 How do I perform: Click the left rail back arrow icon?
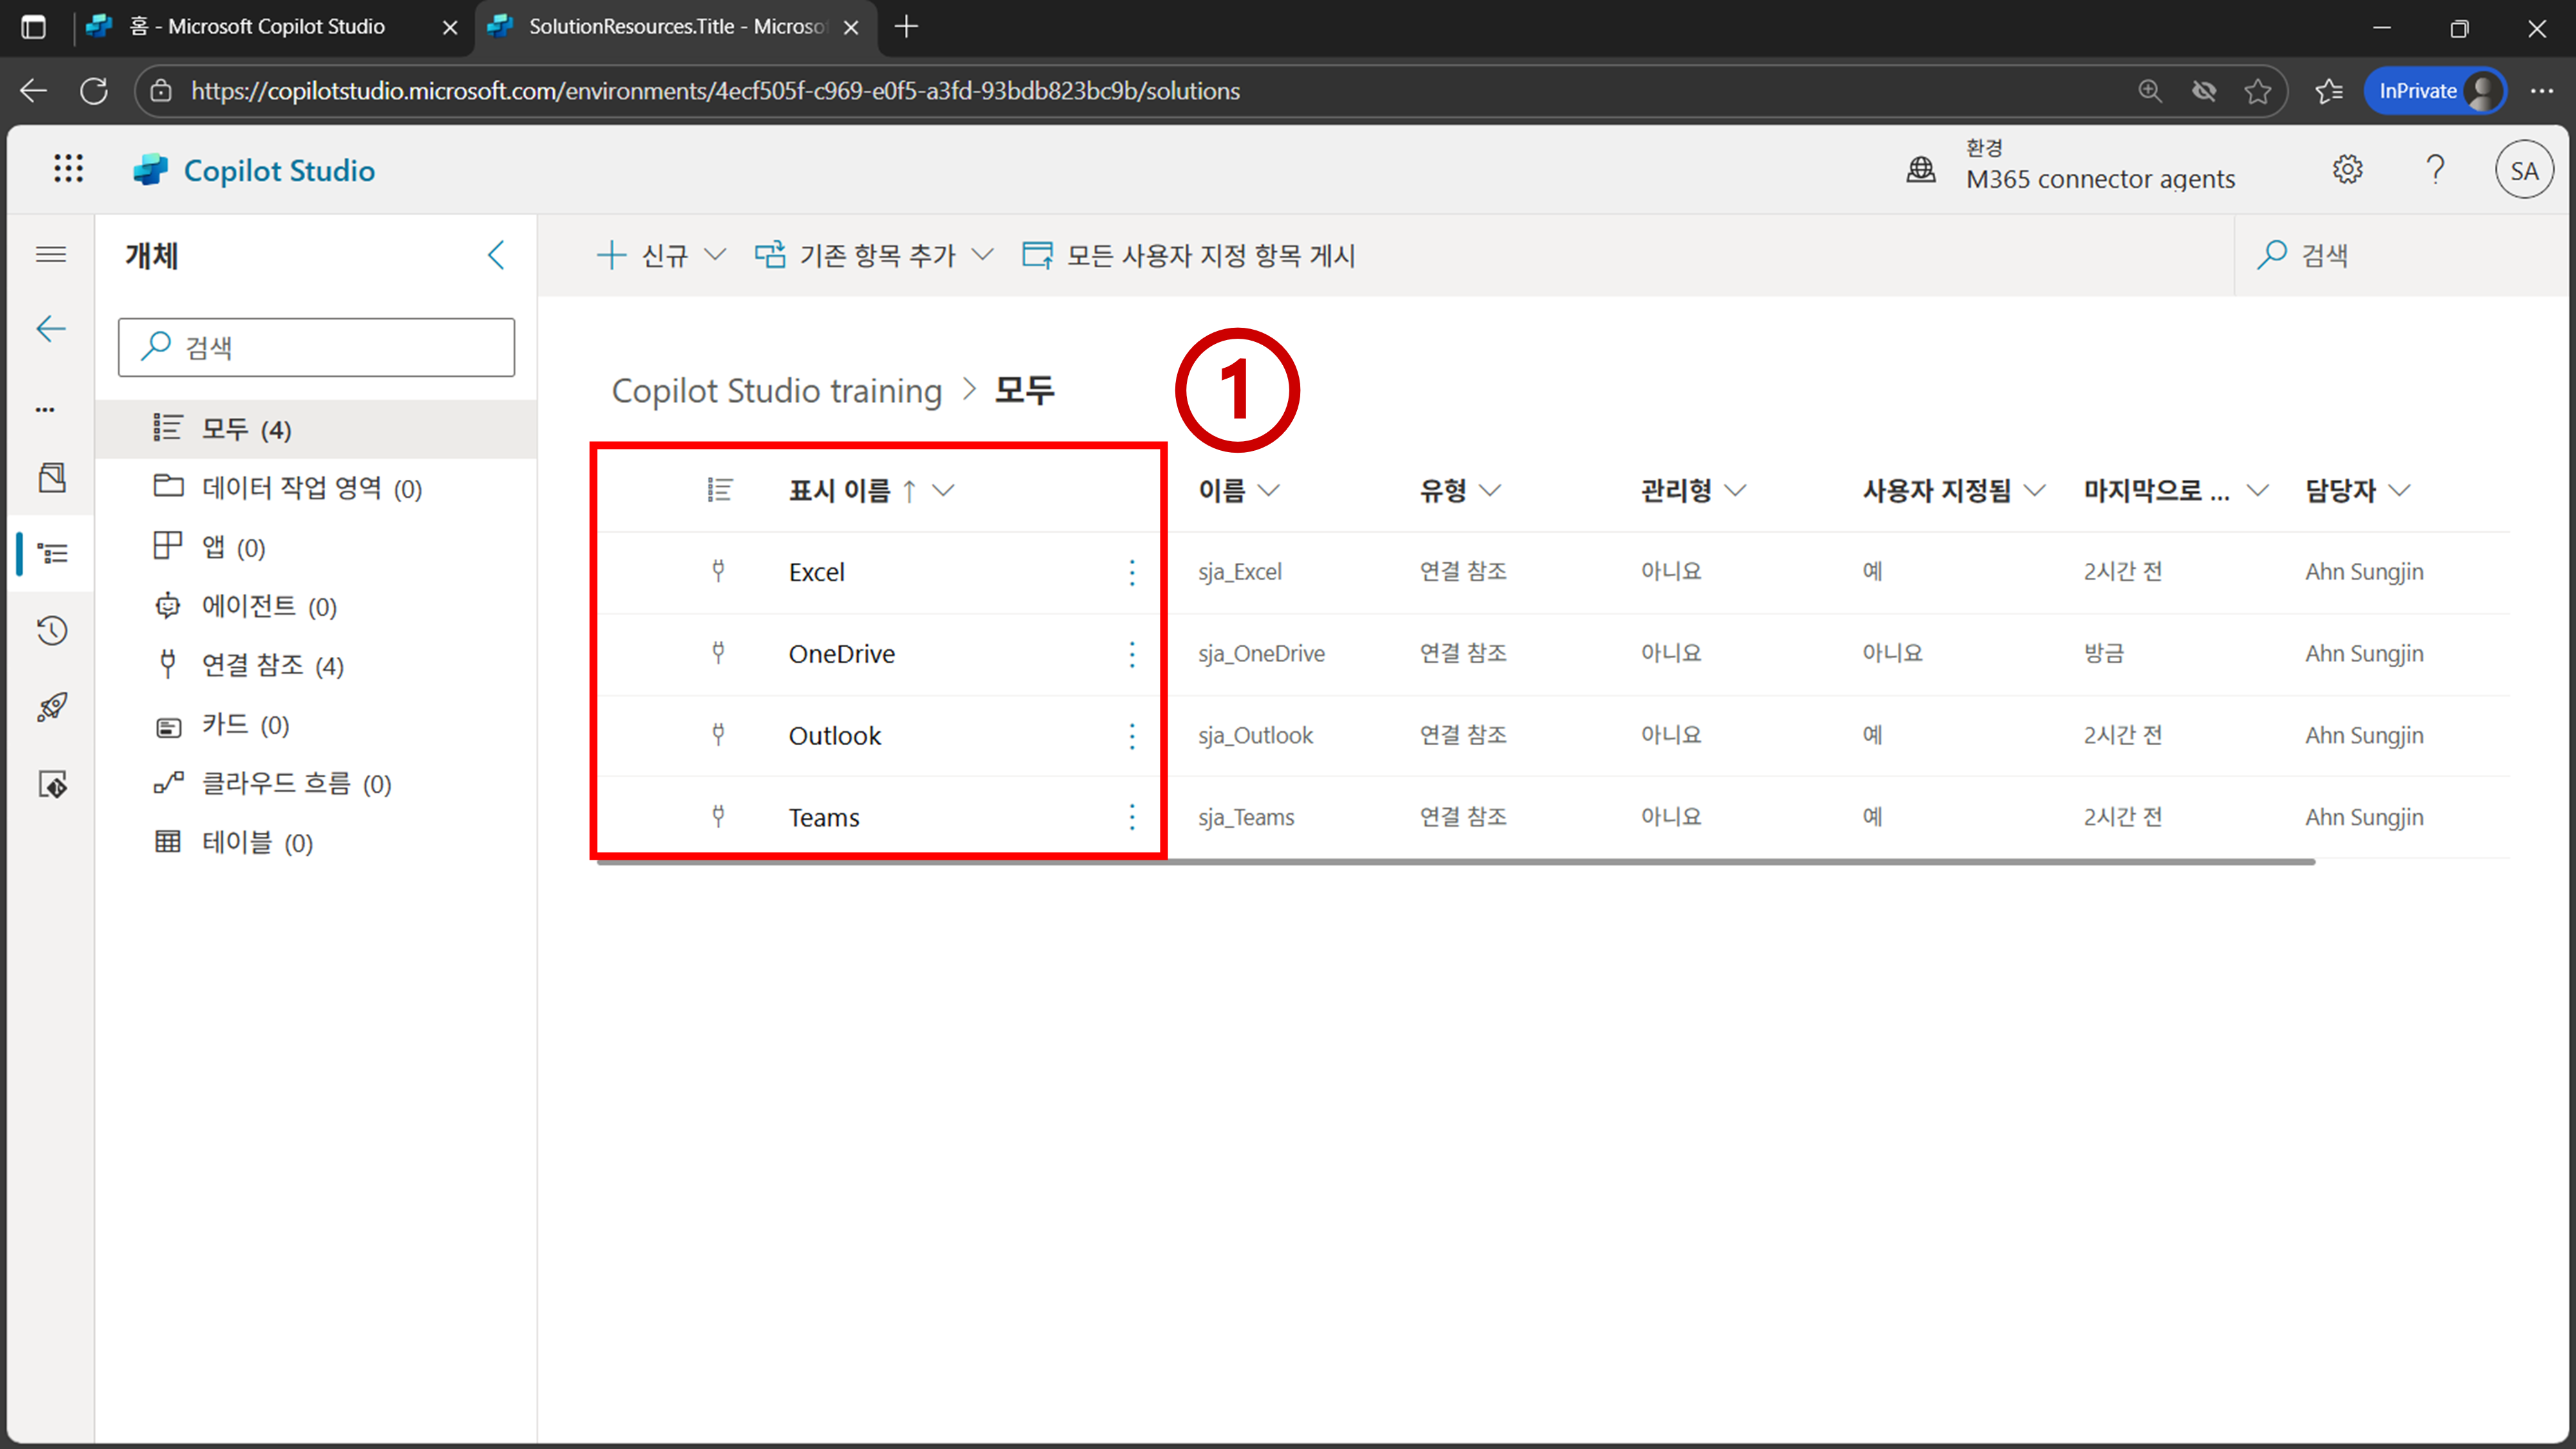coord(51,329)
